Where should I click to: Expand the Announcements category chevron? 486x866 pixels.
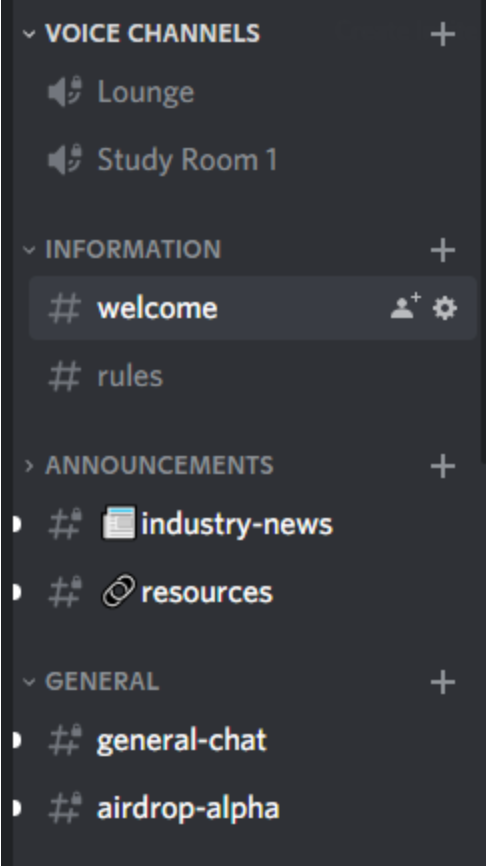pyautogui.click(x=29, y=466)
